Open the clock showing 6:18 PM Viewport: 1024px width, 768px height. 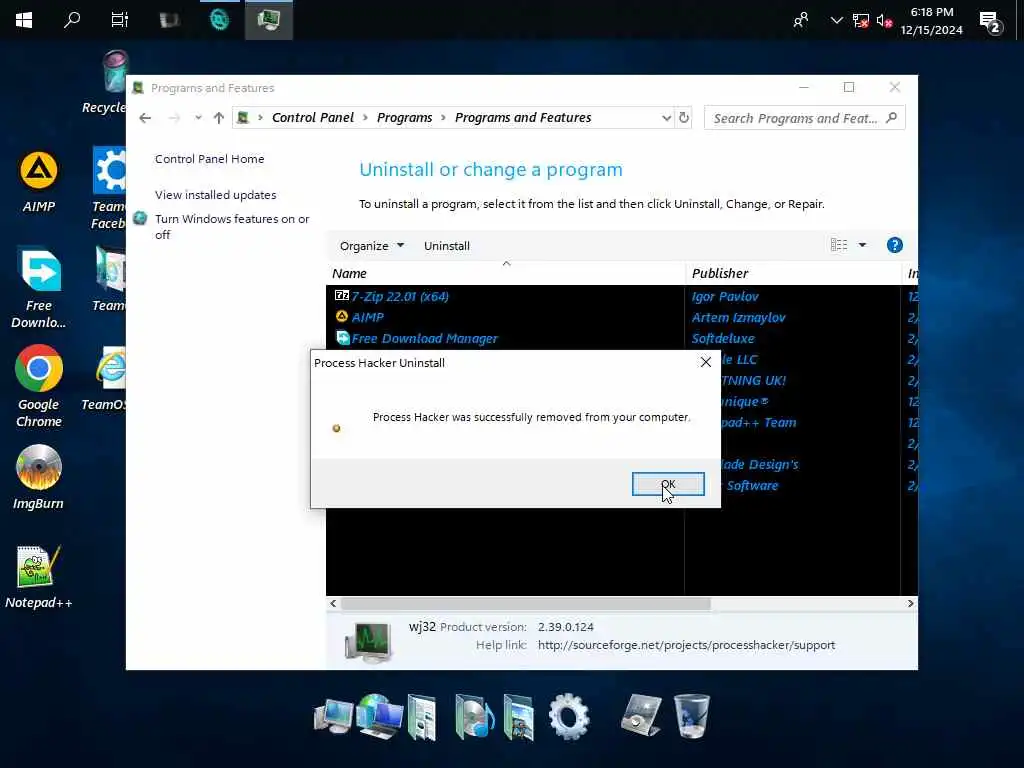coord(931,21)
